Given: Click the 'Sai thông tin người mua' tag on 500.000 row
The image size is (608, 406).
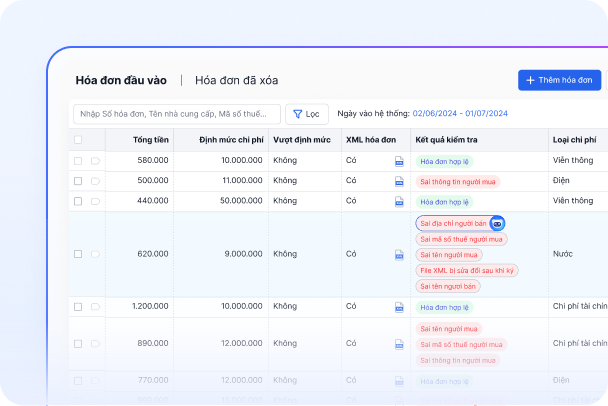Looking at the screenshot, I should coord(459,182).
